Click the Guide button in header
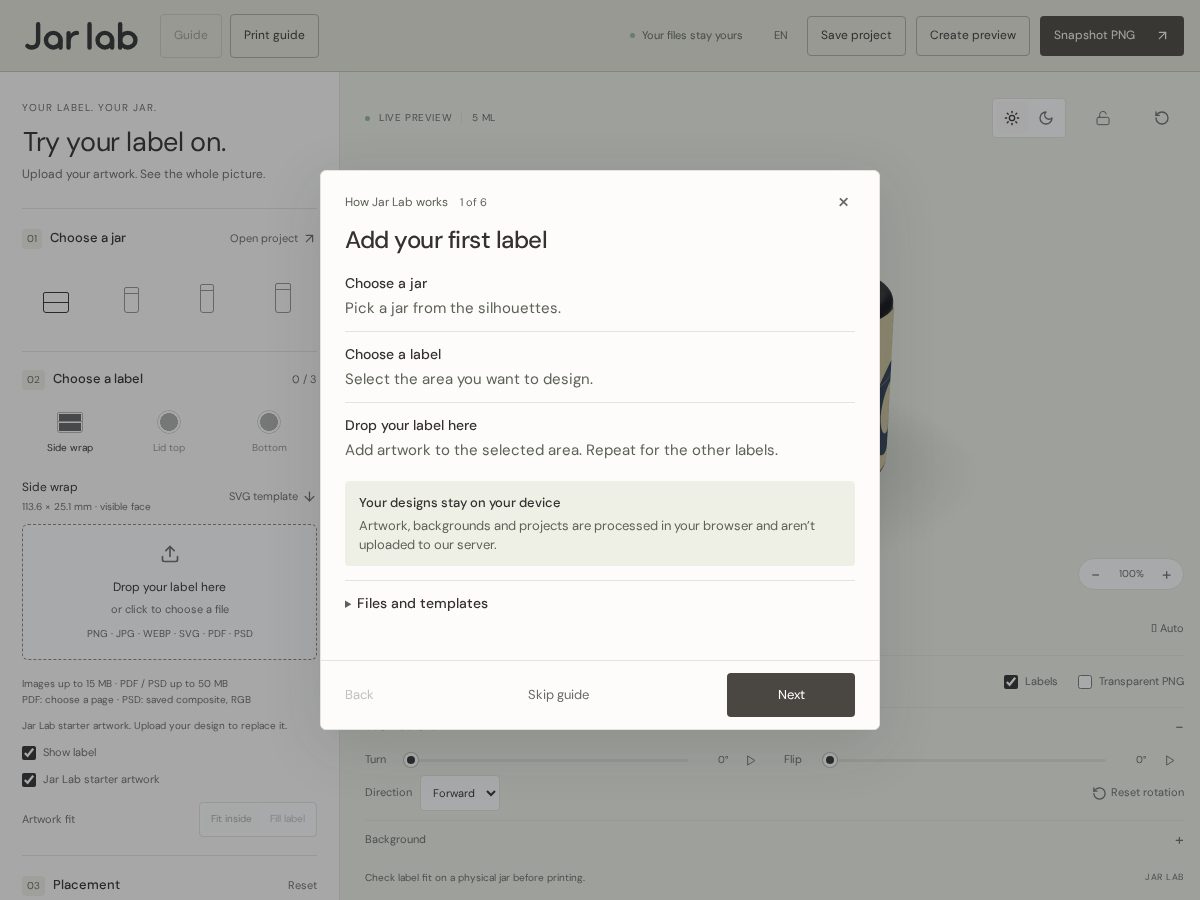 point(191,35)
